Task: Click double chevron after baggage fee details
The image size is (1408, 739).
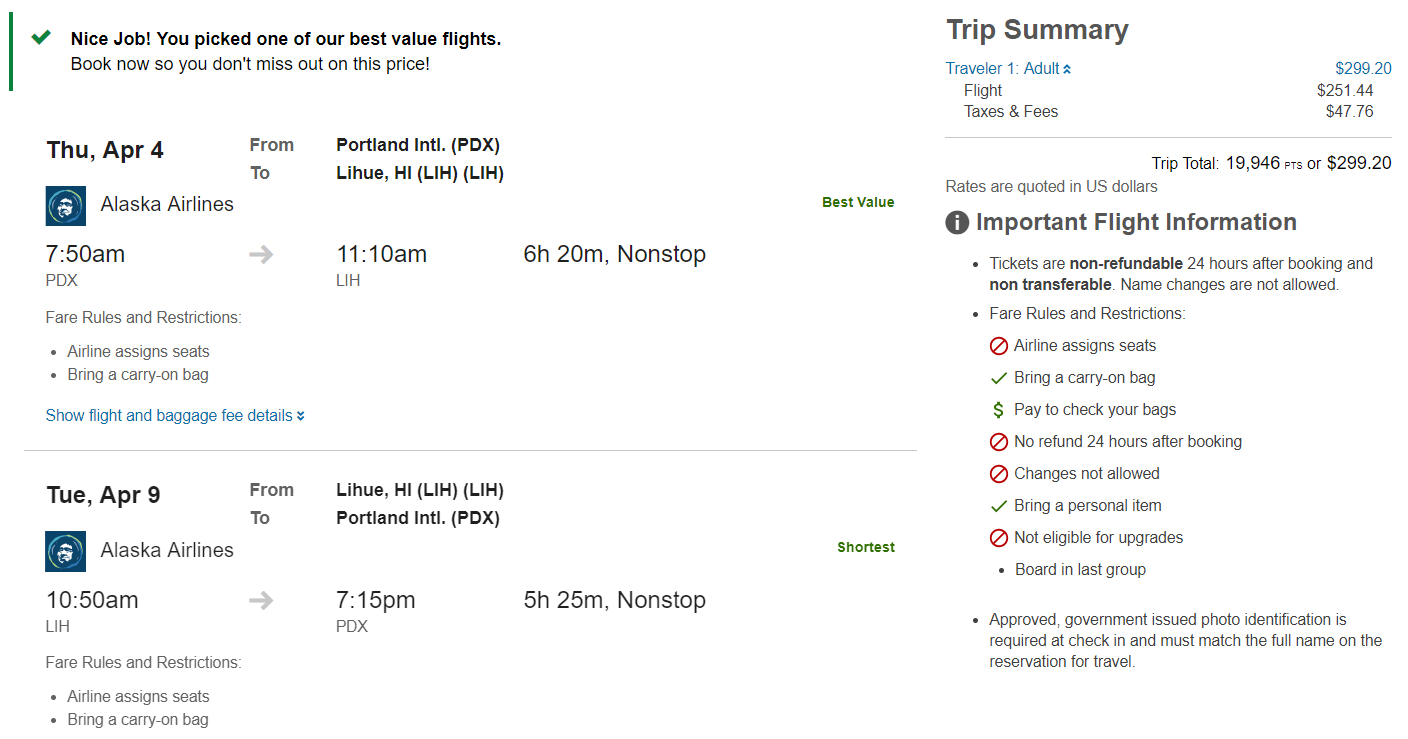Action: [301, 416]
